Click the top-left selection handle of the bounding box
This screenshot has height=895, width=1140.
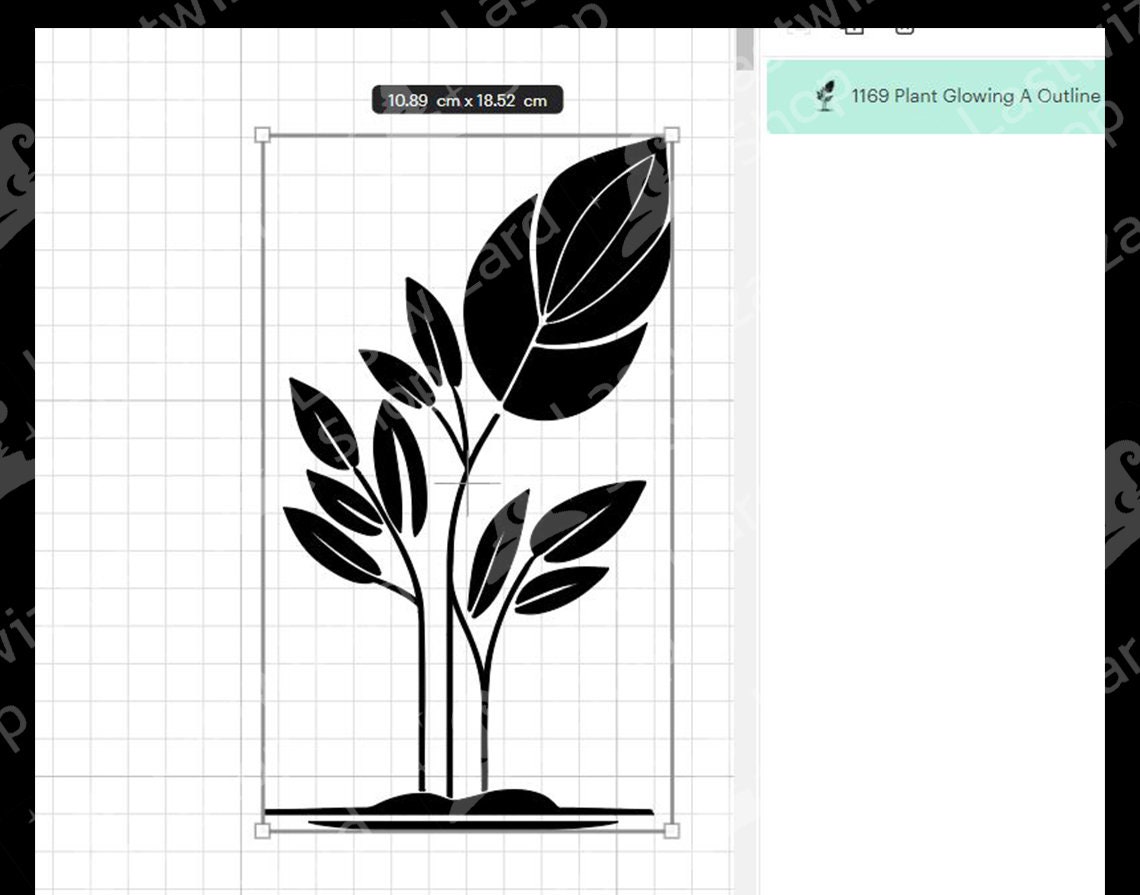[263, 131]
